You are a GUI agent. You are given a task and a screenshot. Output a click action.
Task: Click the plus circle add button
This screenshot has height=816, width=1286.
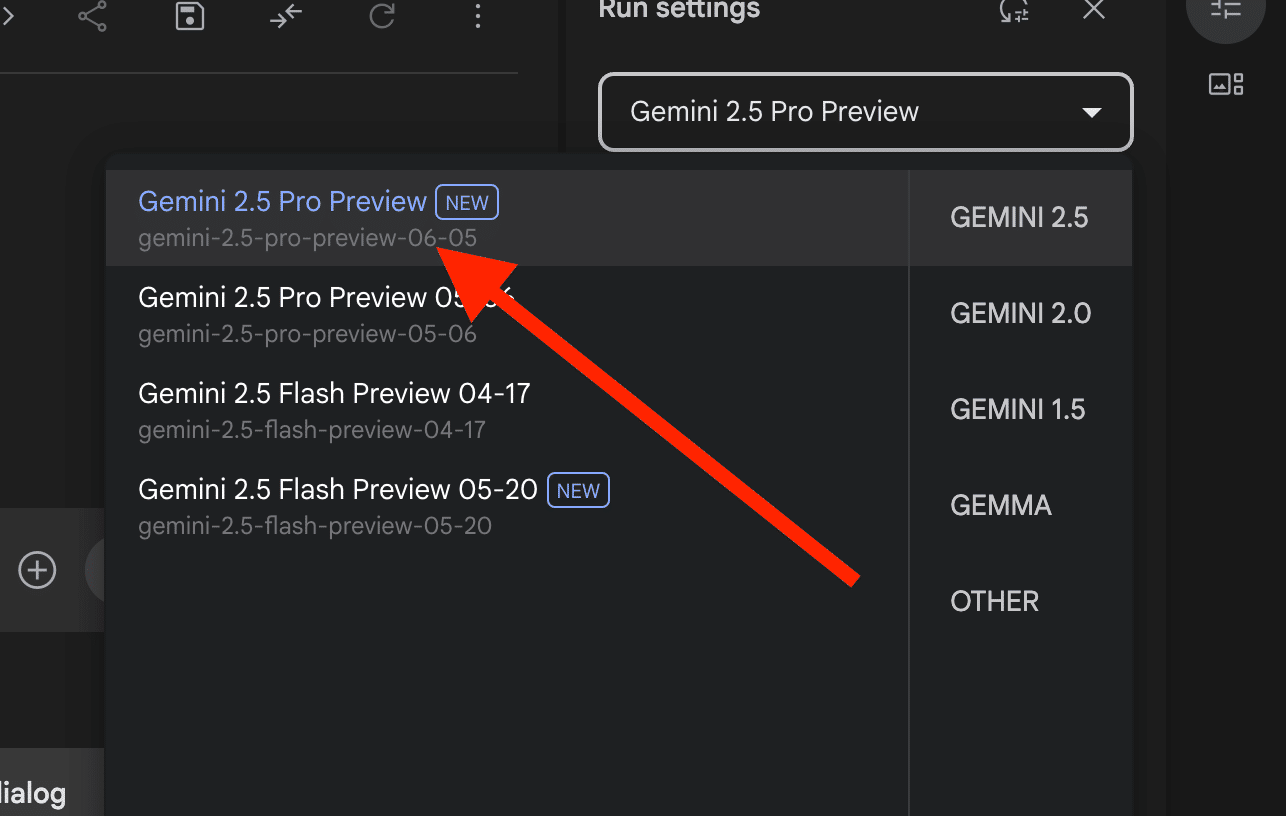click(38, 570)
